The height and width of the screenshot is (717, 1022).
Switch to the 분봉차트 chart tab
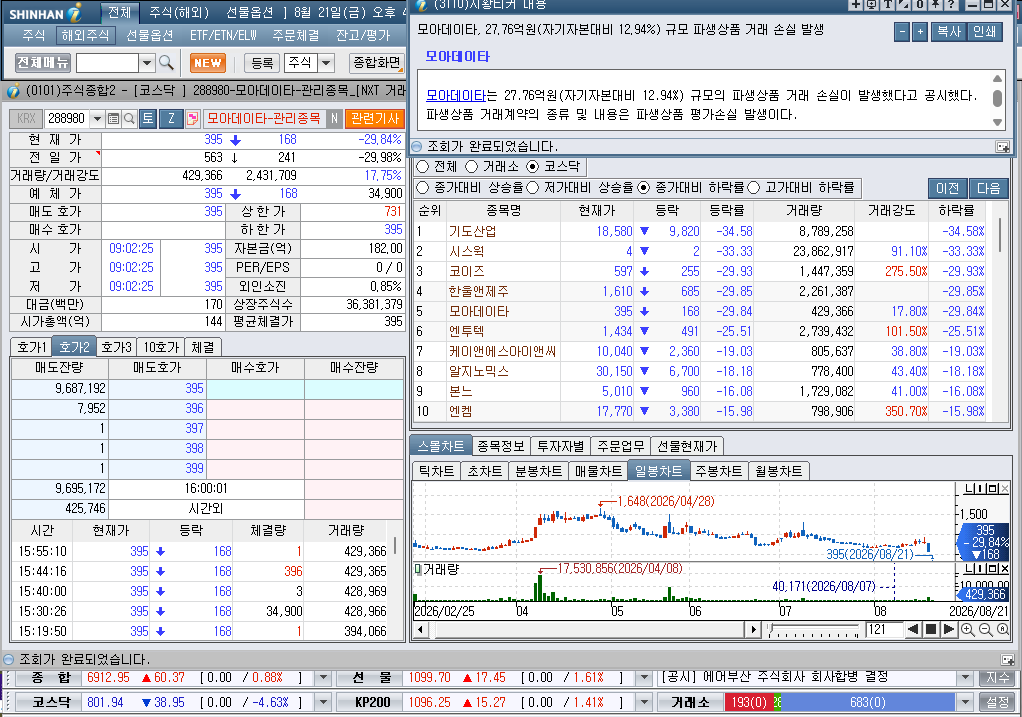click(538, 471)
